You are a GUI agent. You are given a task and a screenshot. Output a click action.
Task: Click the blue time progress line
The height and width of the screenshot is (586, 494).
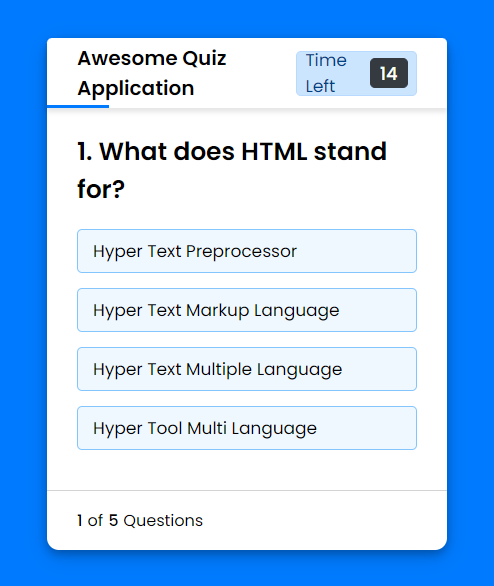78,107
